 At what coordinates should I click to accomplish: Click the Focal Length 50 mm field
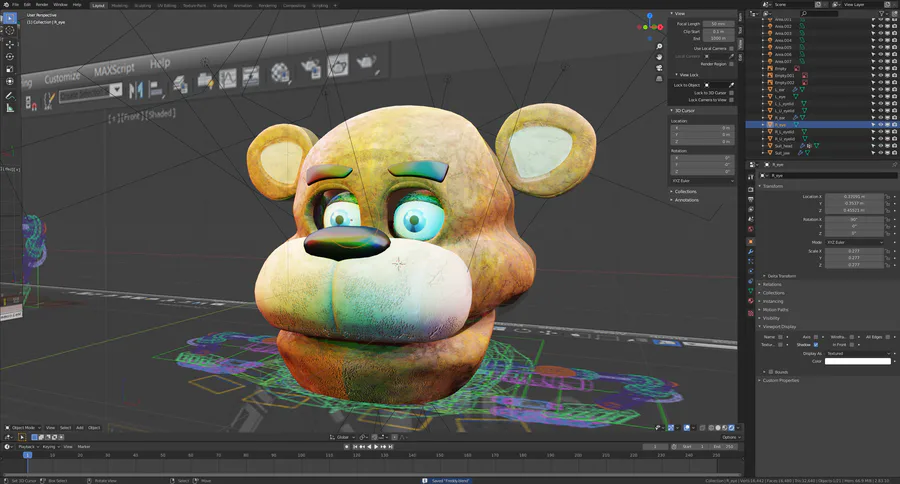(x=718, y=24)
